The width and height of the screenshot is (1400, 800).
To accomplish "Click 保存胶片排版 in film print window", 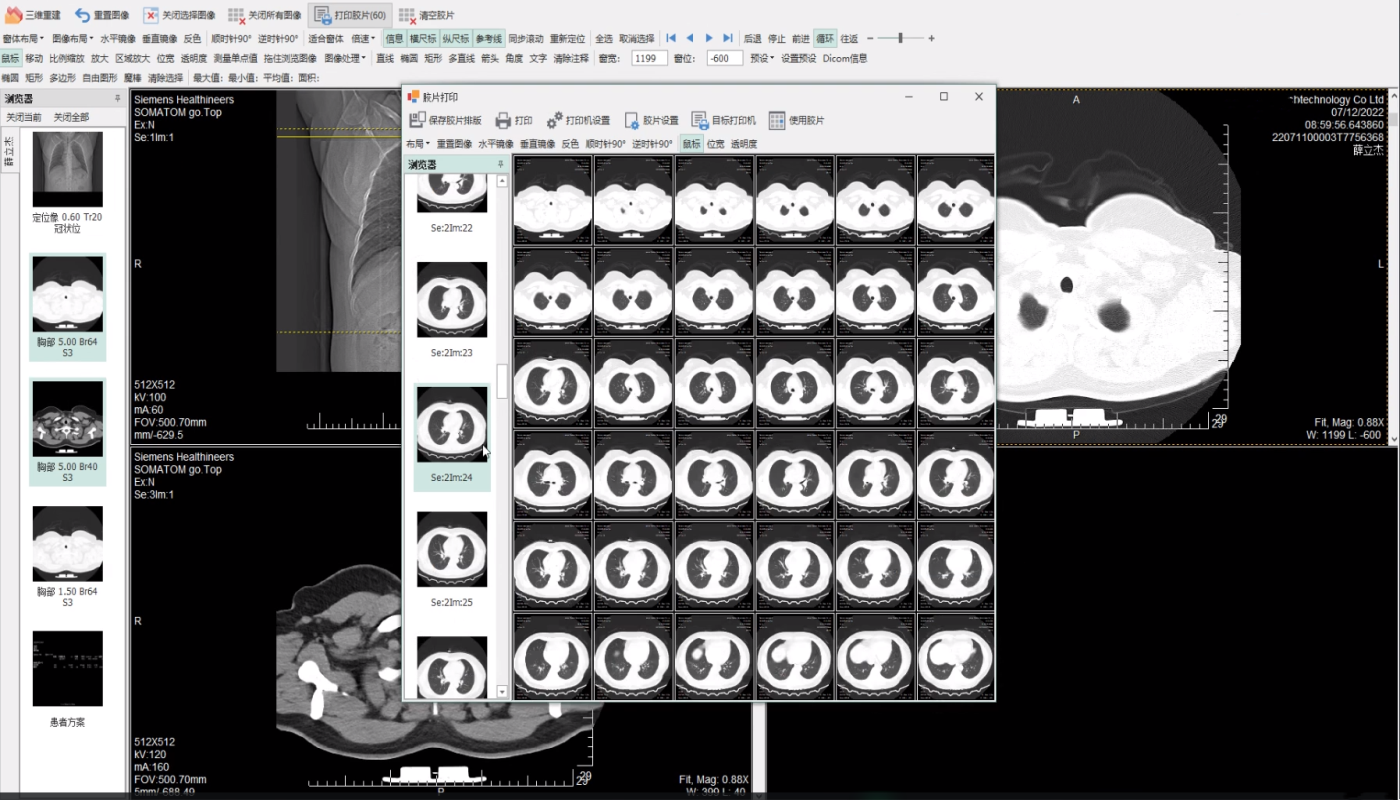I will [445, 120].
